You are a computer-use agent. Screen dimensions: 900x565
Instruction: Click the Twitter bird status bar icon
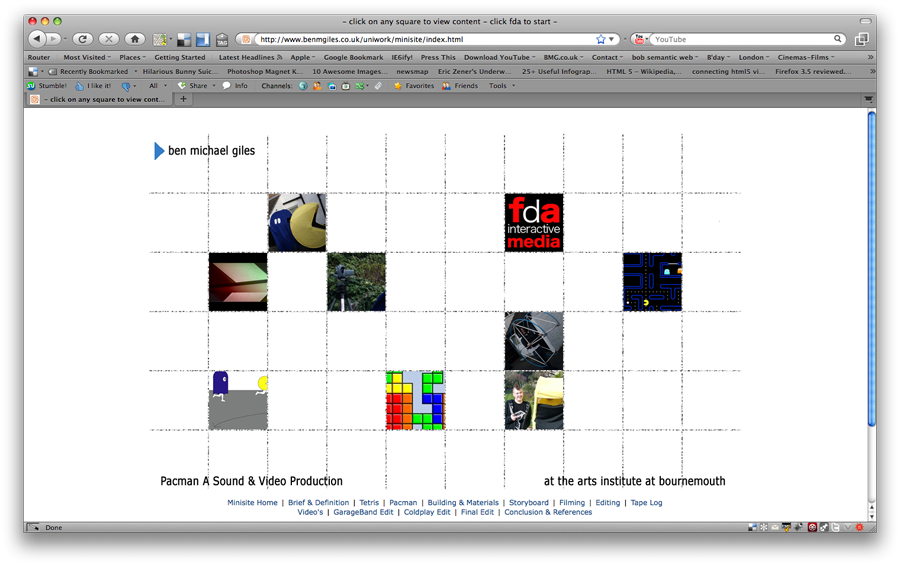(x=836, y=527)
